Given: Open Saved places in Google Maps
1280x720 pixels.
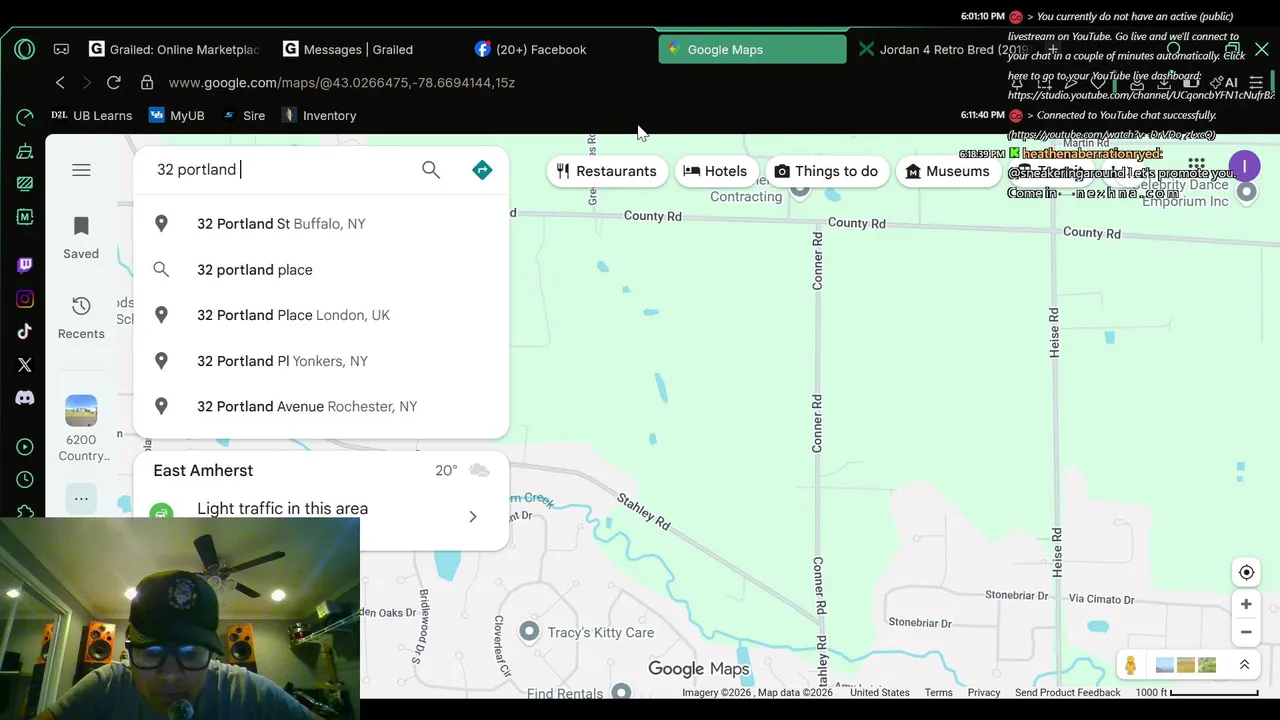Looking at the screenshot, I should click(81, 237).
